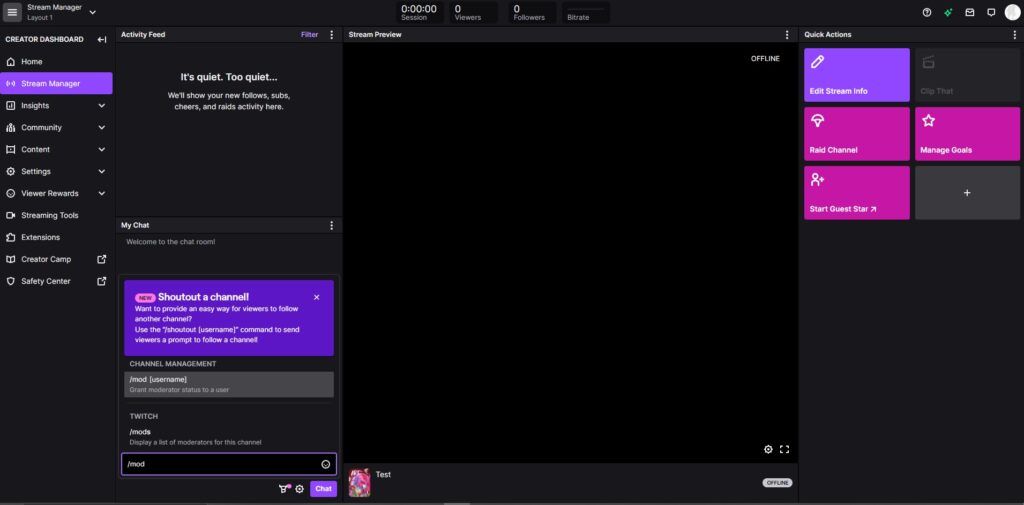
Task: Select Stream Manager in sidebar
Action: click(56, 84)
